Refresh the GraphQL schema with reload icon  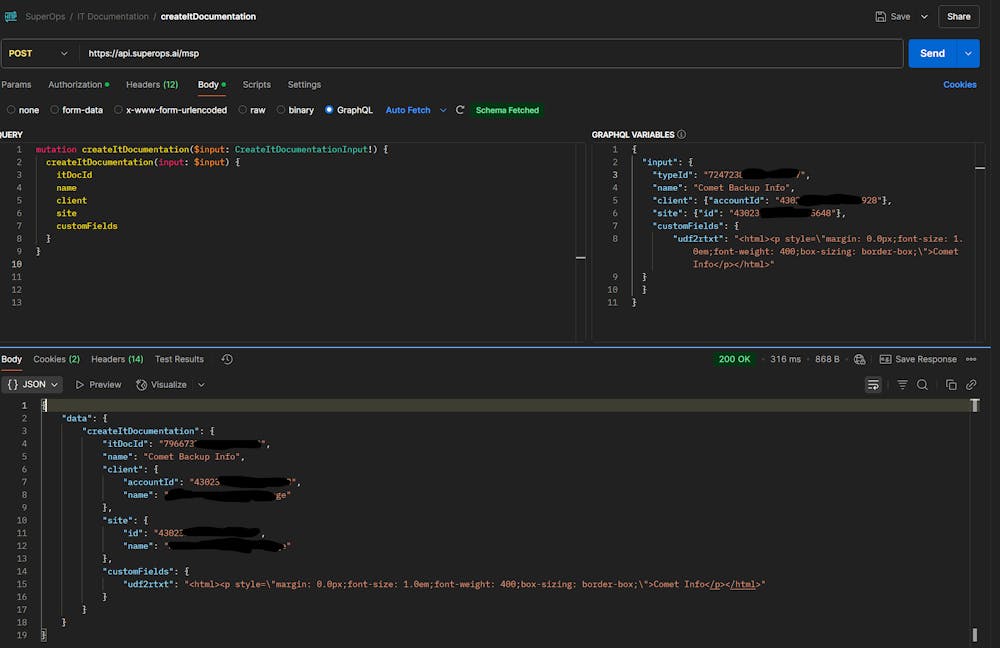pos(459,110)
